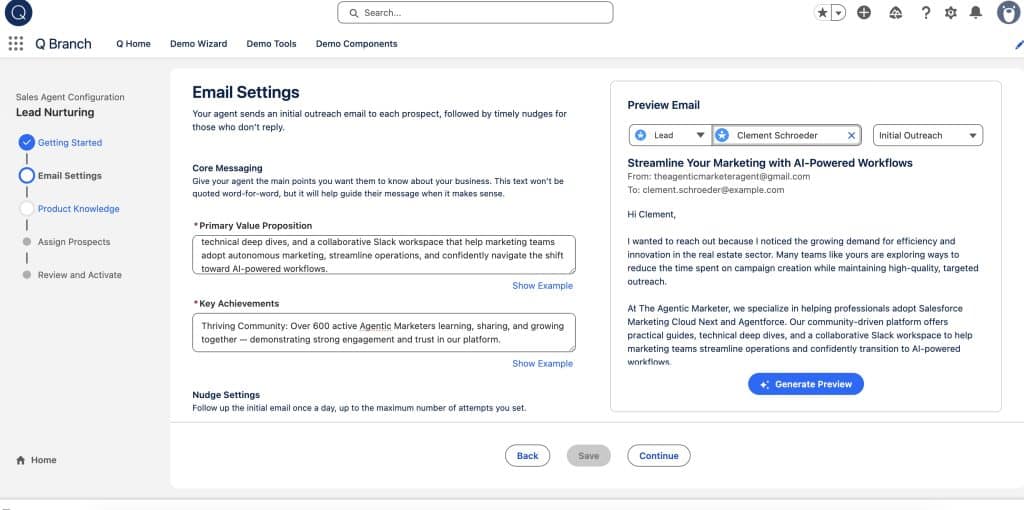Image resolution: width=1024 pixels, height=510 pixels.
Task: Open the global actions plus icon
Action: point(864,12)
